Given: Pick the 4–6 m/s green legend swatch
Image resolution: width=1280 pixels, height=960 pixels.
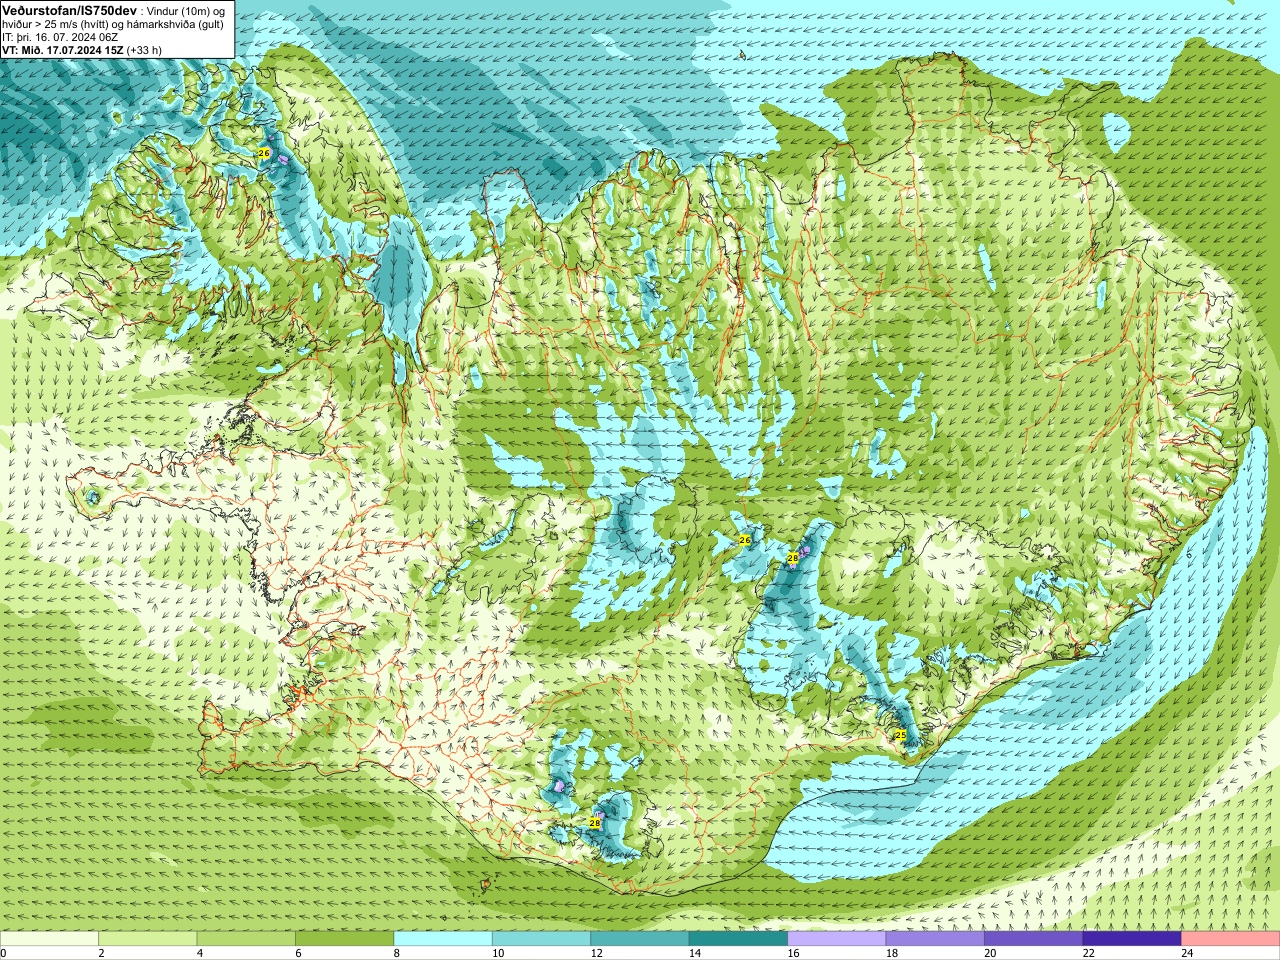Looking at the screenshot, I should point(246,939).
